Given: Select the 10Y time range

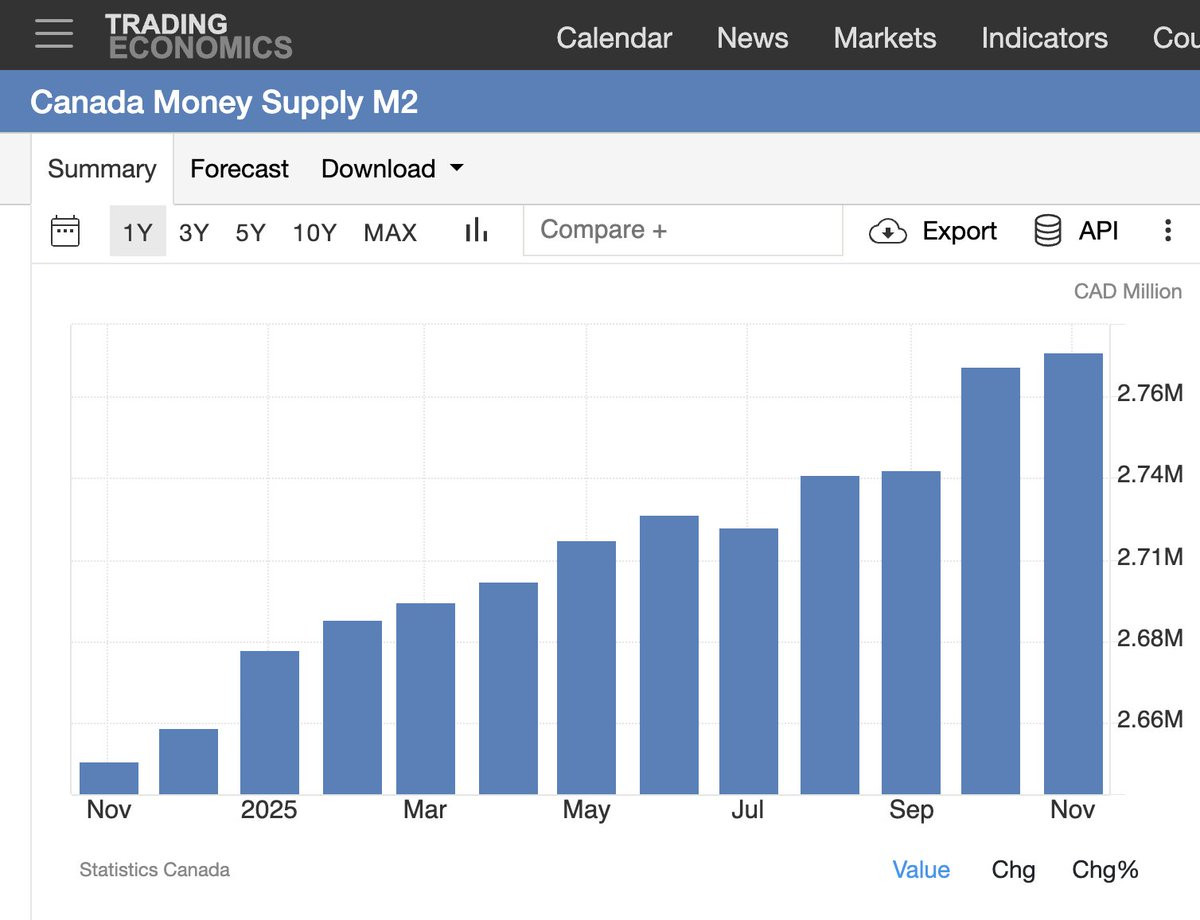Looking at the screenshot, I should tap(314, 233).
